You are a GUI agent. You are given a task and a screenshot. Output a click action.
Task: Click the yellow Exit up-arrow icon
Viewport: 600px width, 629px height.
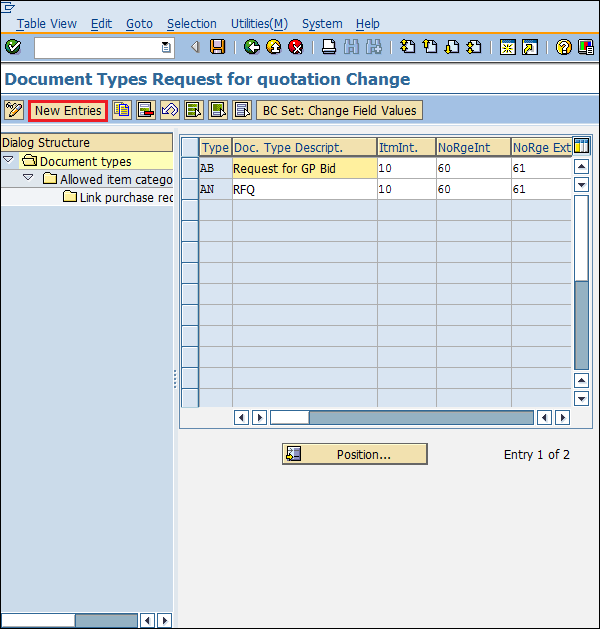(x=274, y=47)
